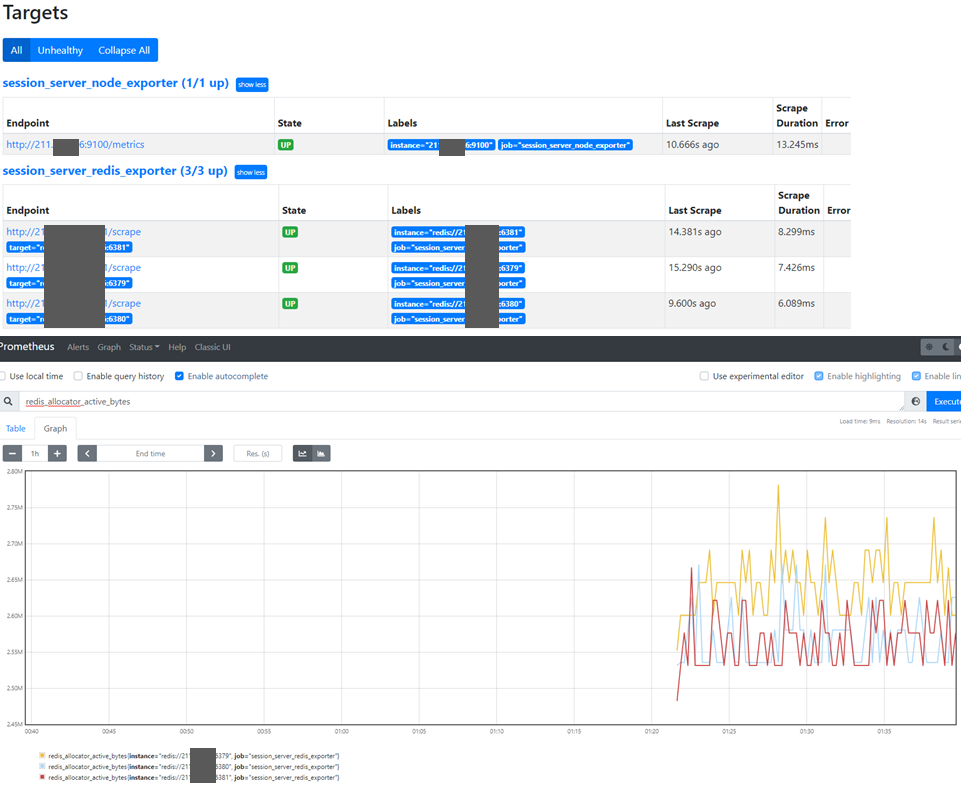
Task: Open the session_server_redis_exporter group link
Action: (115, 170)
